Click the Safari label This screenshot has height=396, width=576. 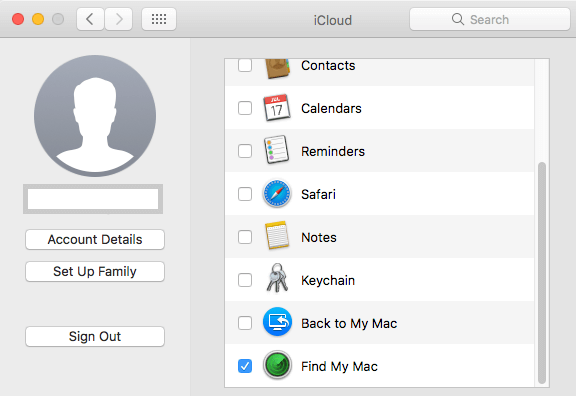318,194
